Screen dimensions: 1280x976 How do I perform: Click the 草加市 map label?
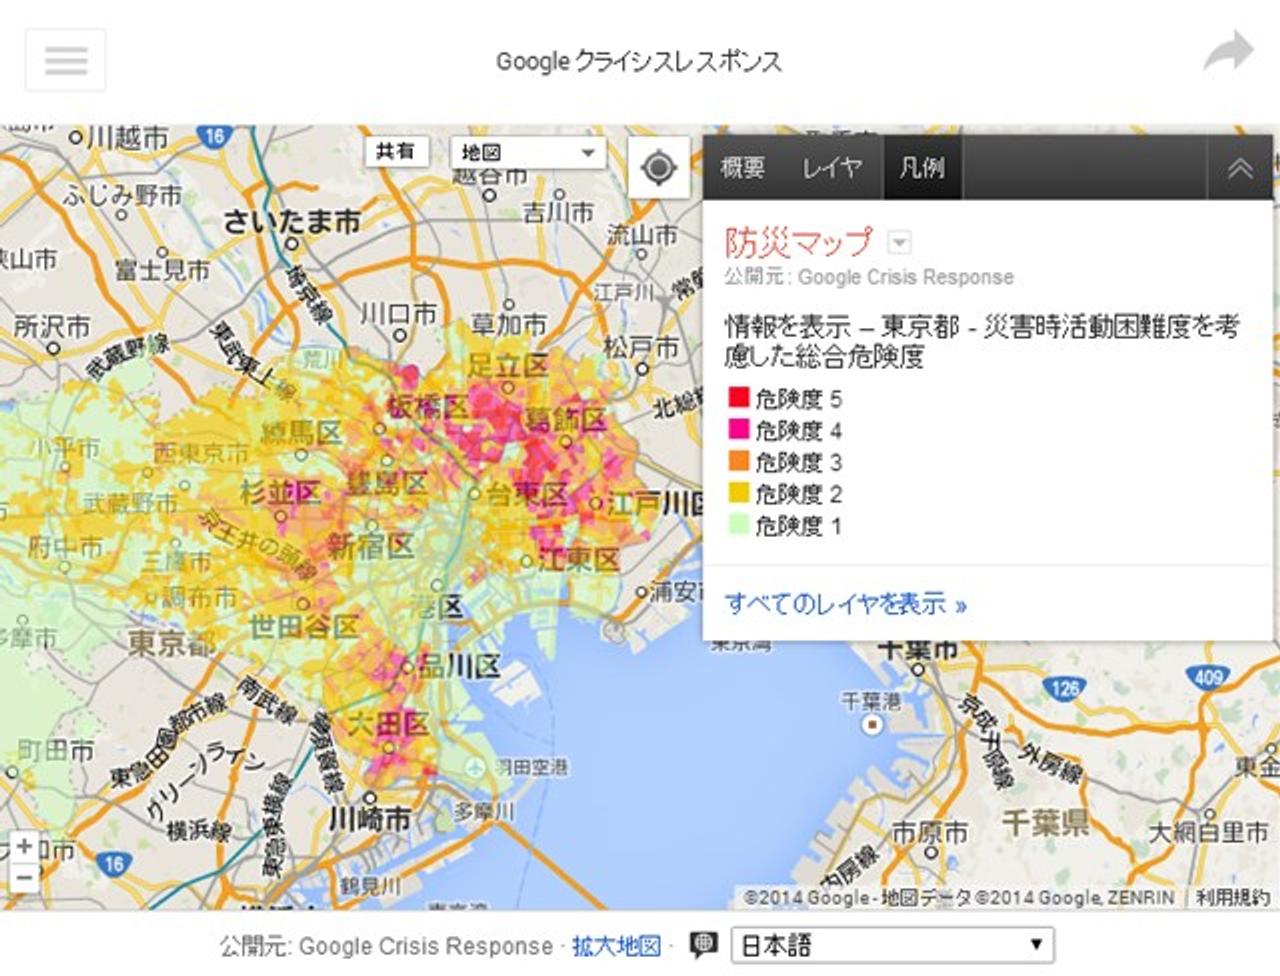[508, 322]
